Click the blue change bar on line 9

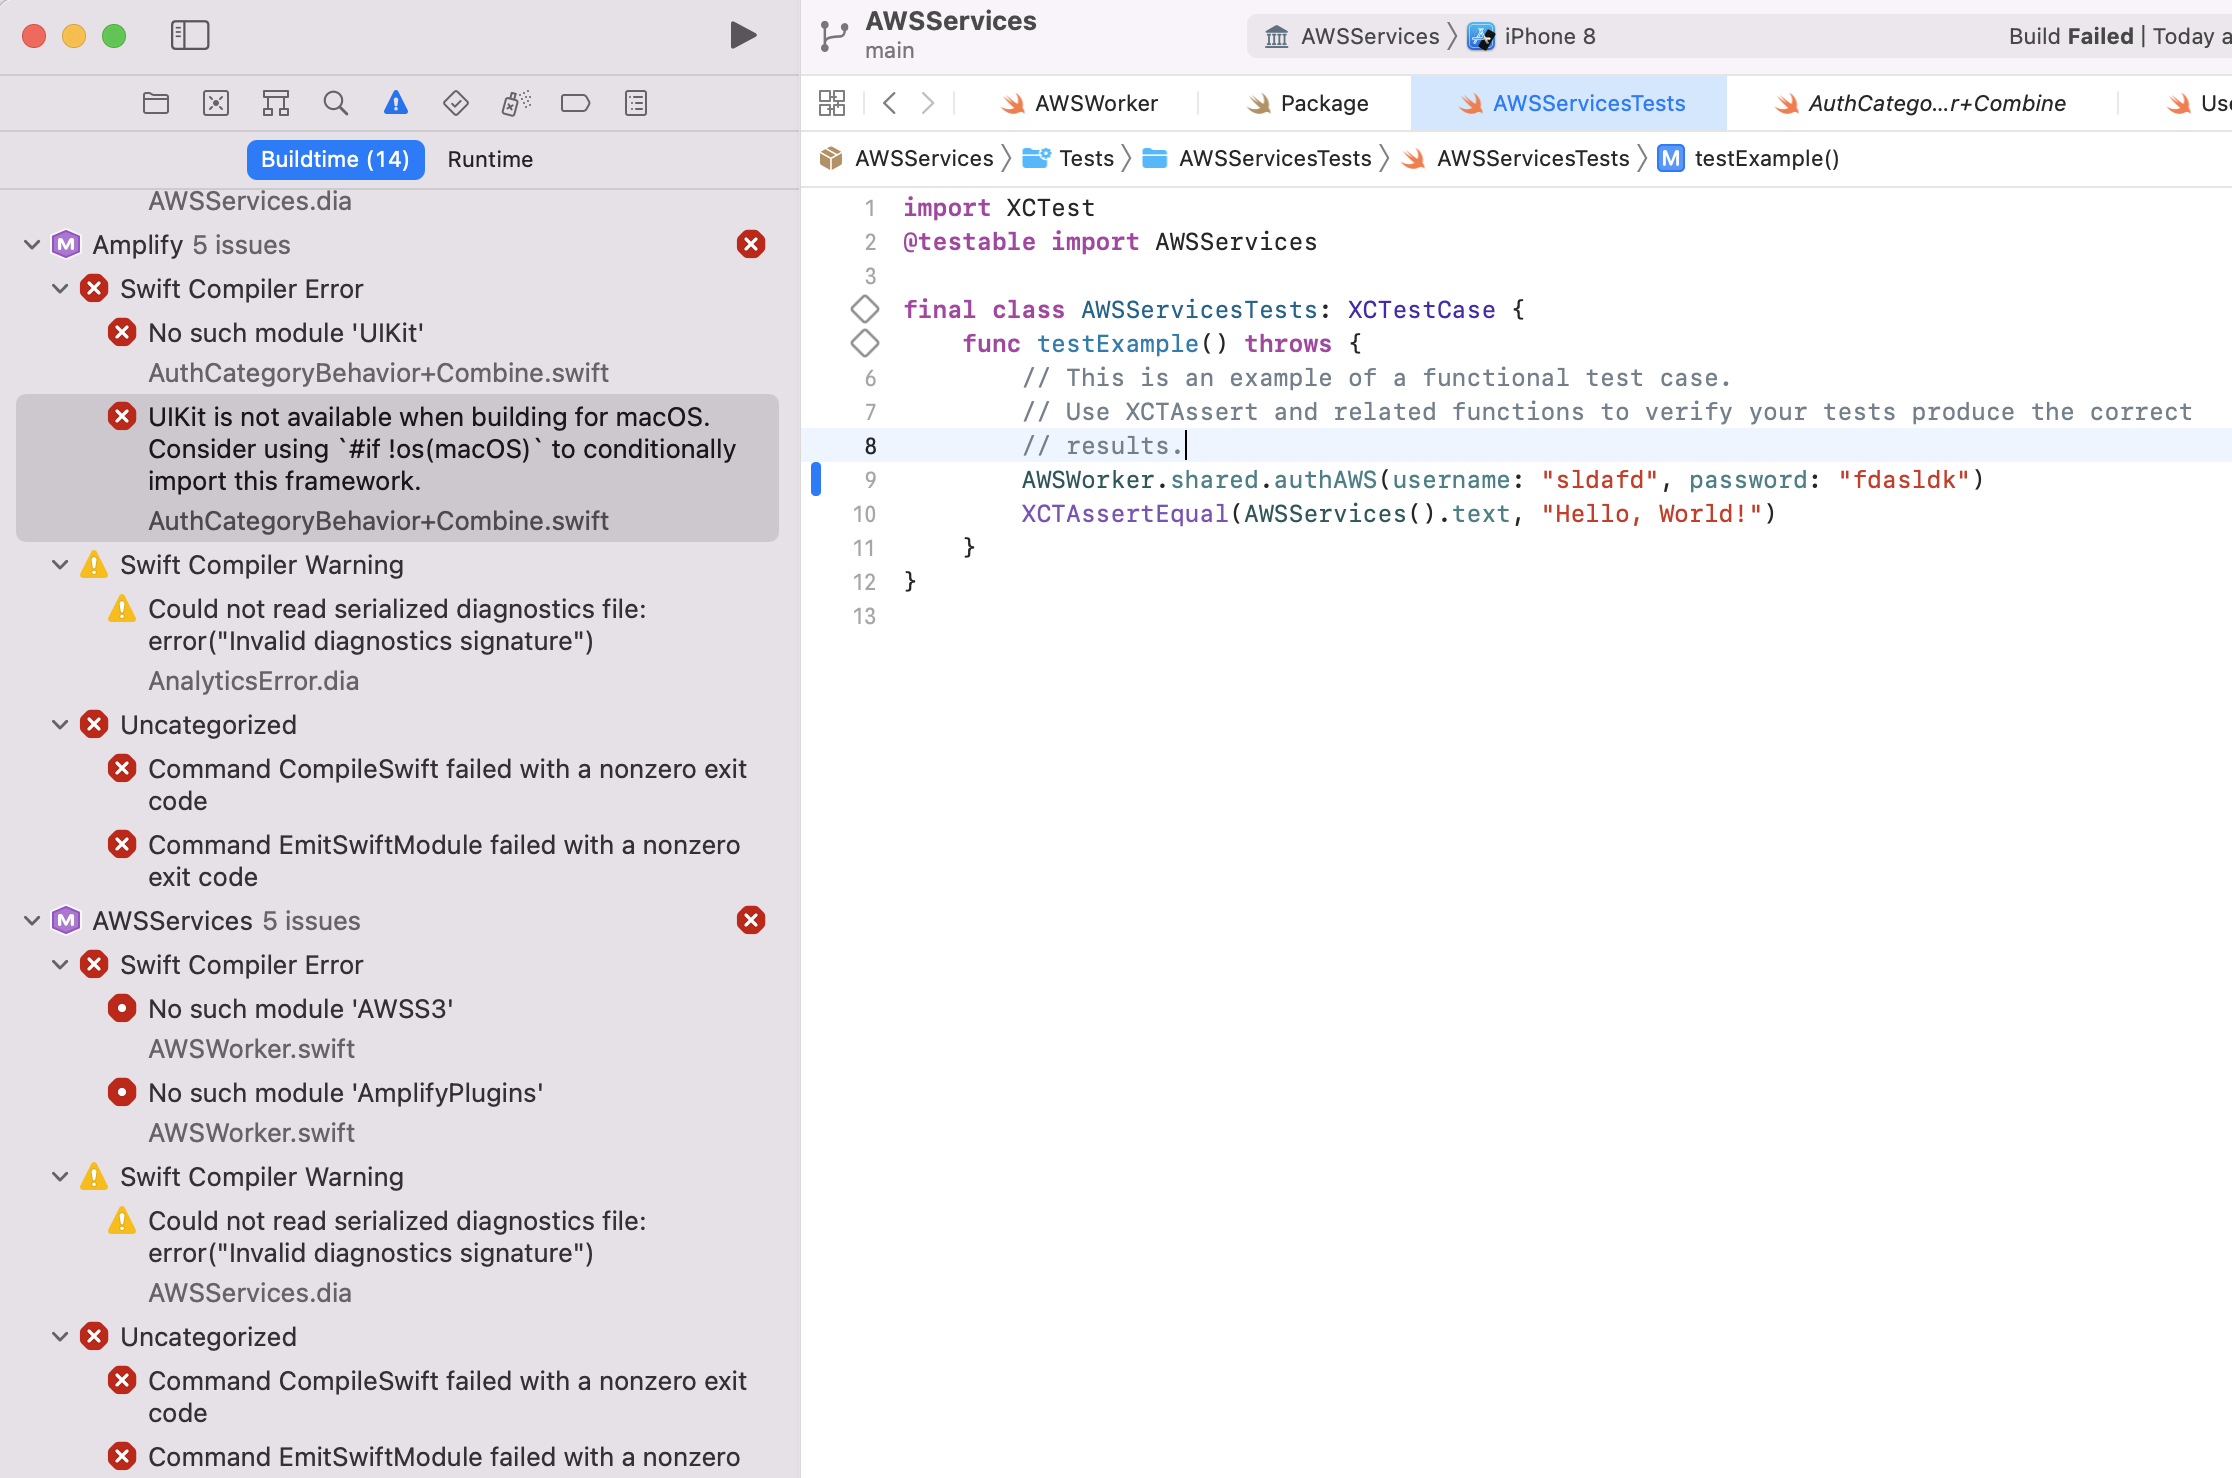816,480
